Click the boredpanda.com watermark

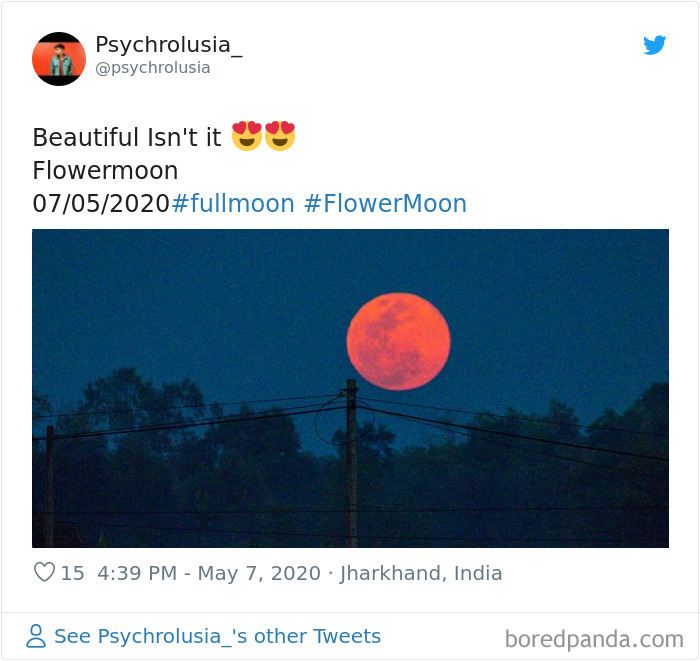click(594, 640)
